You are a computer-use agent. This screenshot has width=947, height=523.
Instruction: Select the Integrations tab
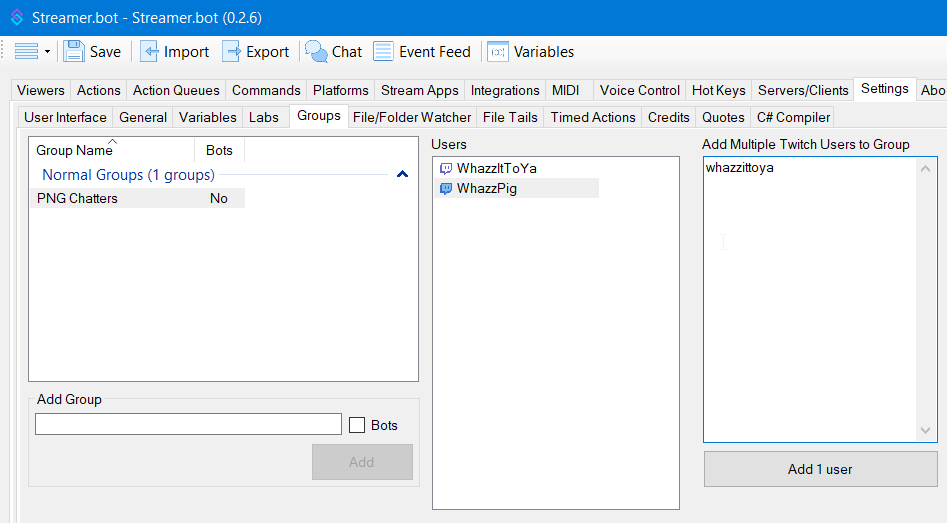pos(505,90)
